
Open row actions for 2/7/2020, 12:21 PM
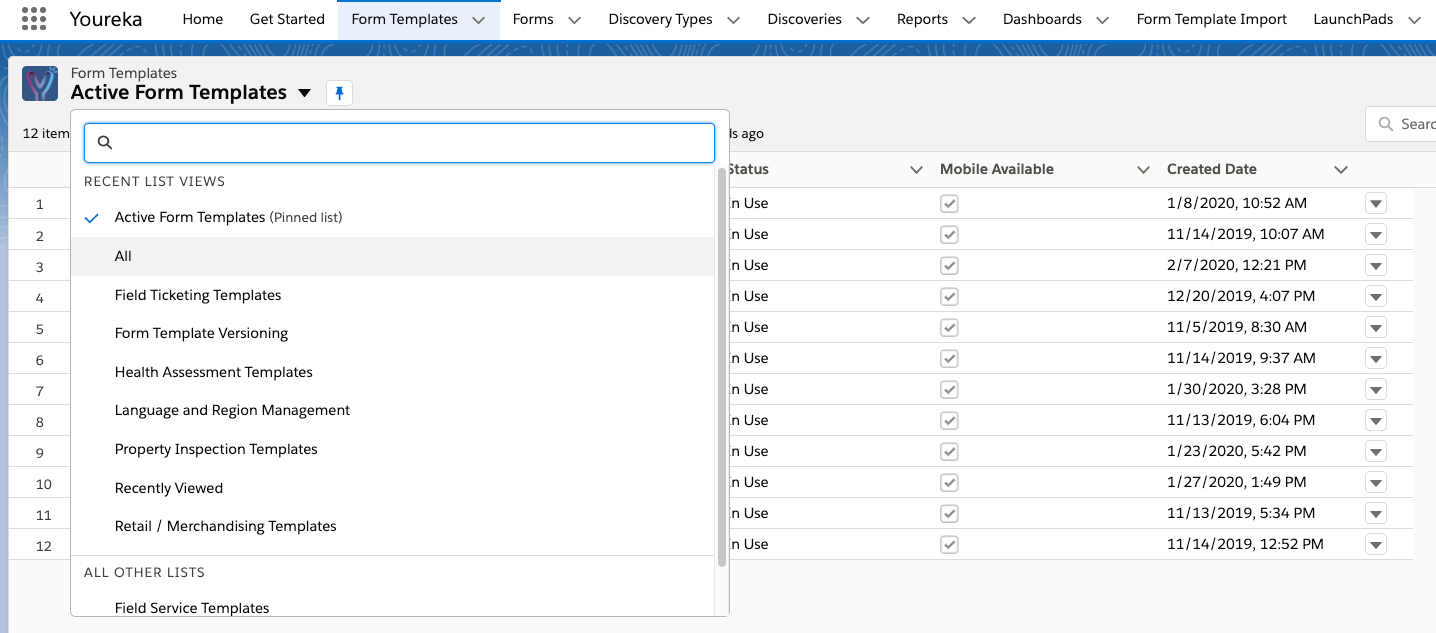[x=1376, y=265]
